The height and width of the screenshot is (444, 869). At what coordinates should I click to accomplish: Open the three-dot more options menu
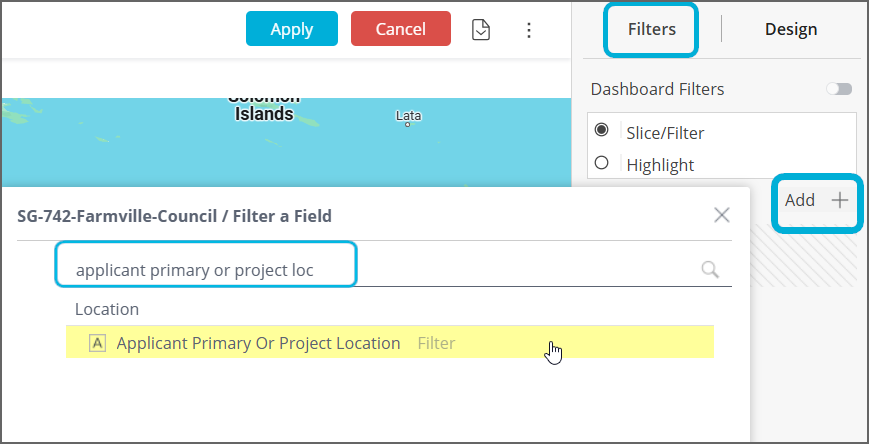(530, 30)
